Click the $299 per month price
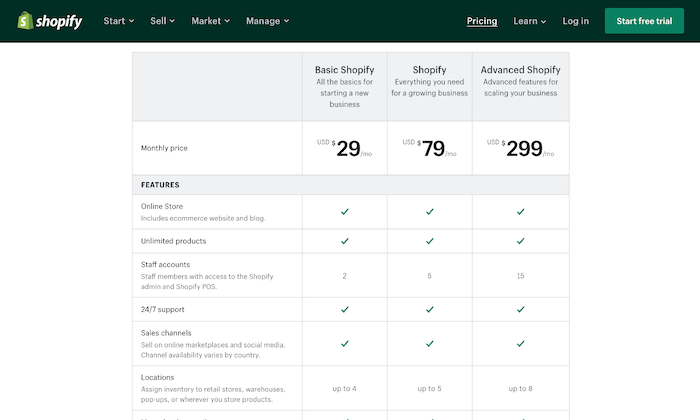The image size is (700, 420). (520, 148)
